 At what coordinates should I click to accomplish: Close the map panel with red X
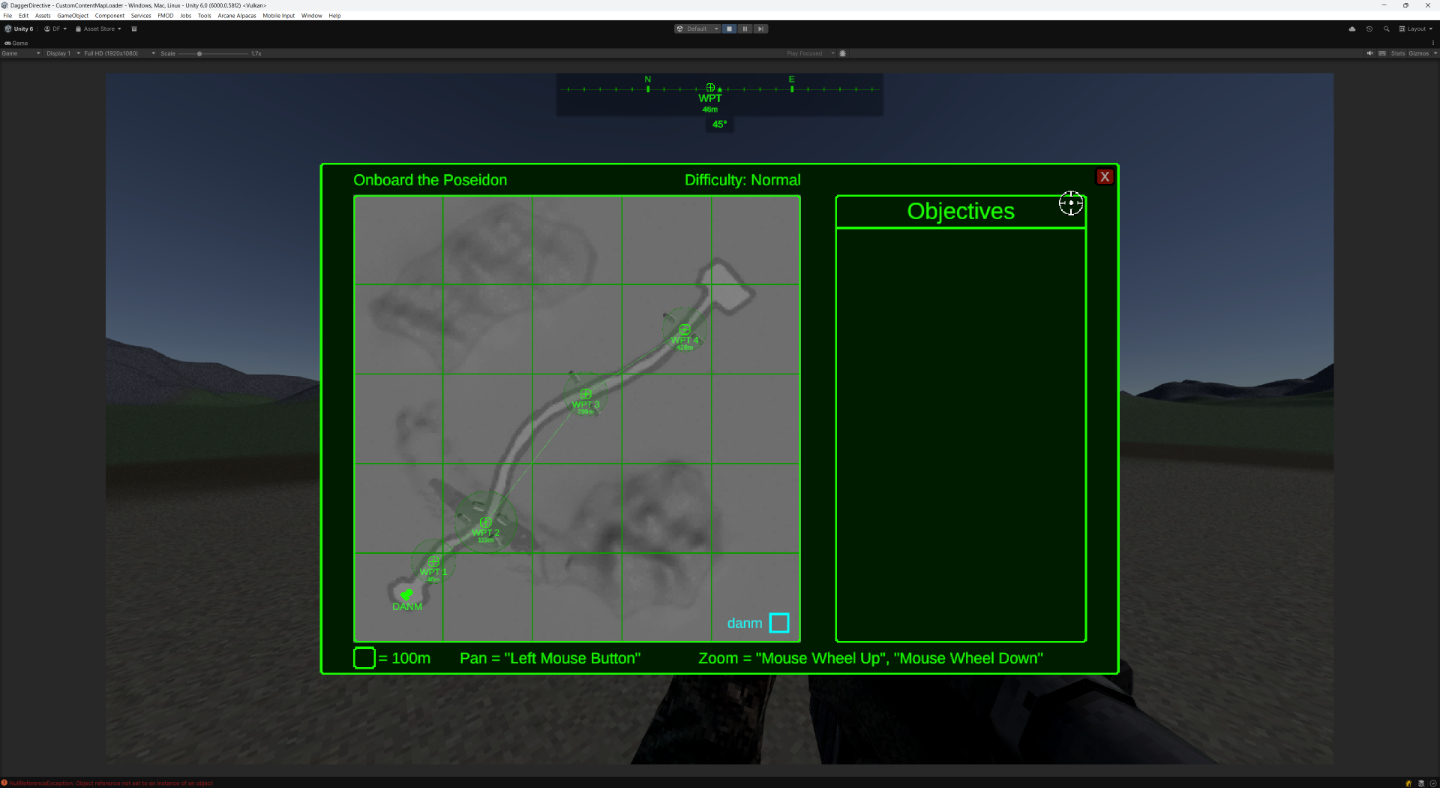[x=1105, y=177]
